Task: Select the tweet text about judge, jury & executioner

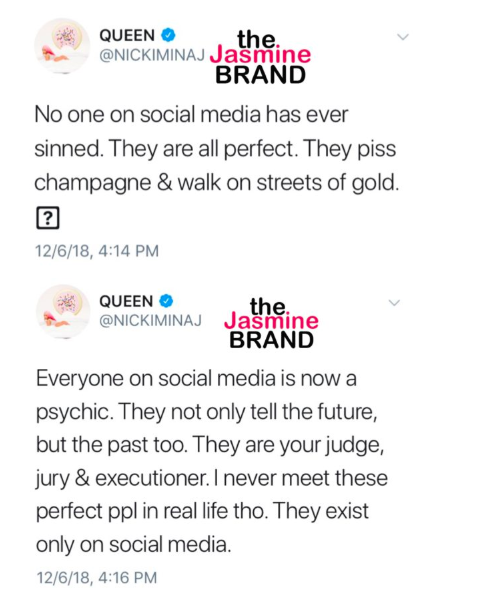Action: point(211,461)
